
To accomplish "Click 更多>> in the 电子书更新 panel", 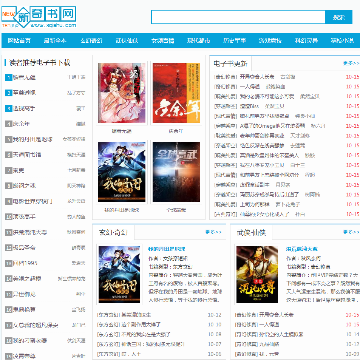I will (x=351, y=63).
